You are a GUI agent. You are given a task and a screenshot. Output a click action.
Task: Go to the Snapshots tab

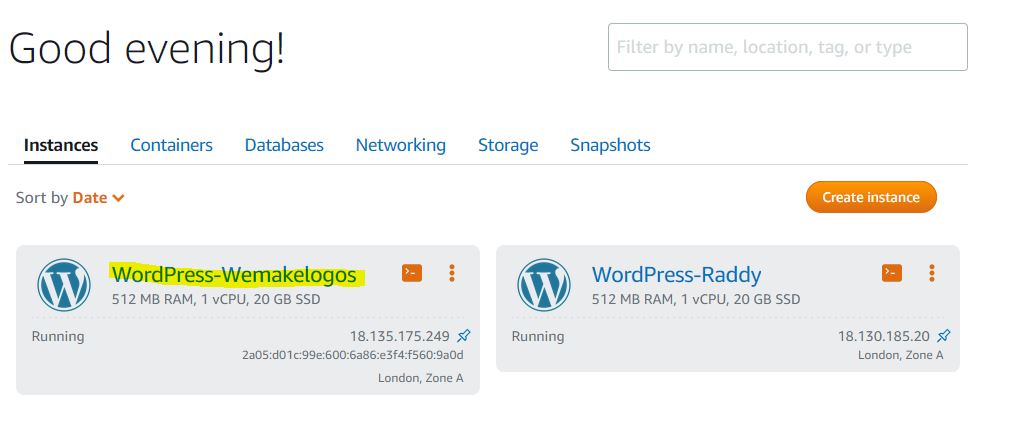point(610,145)
